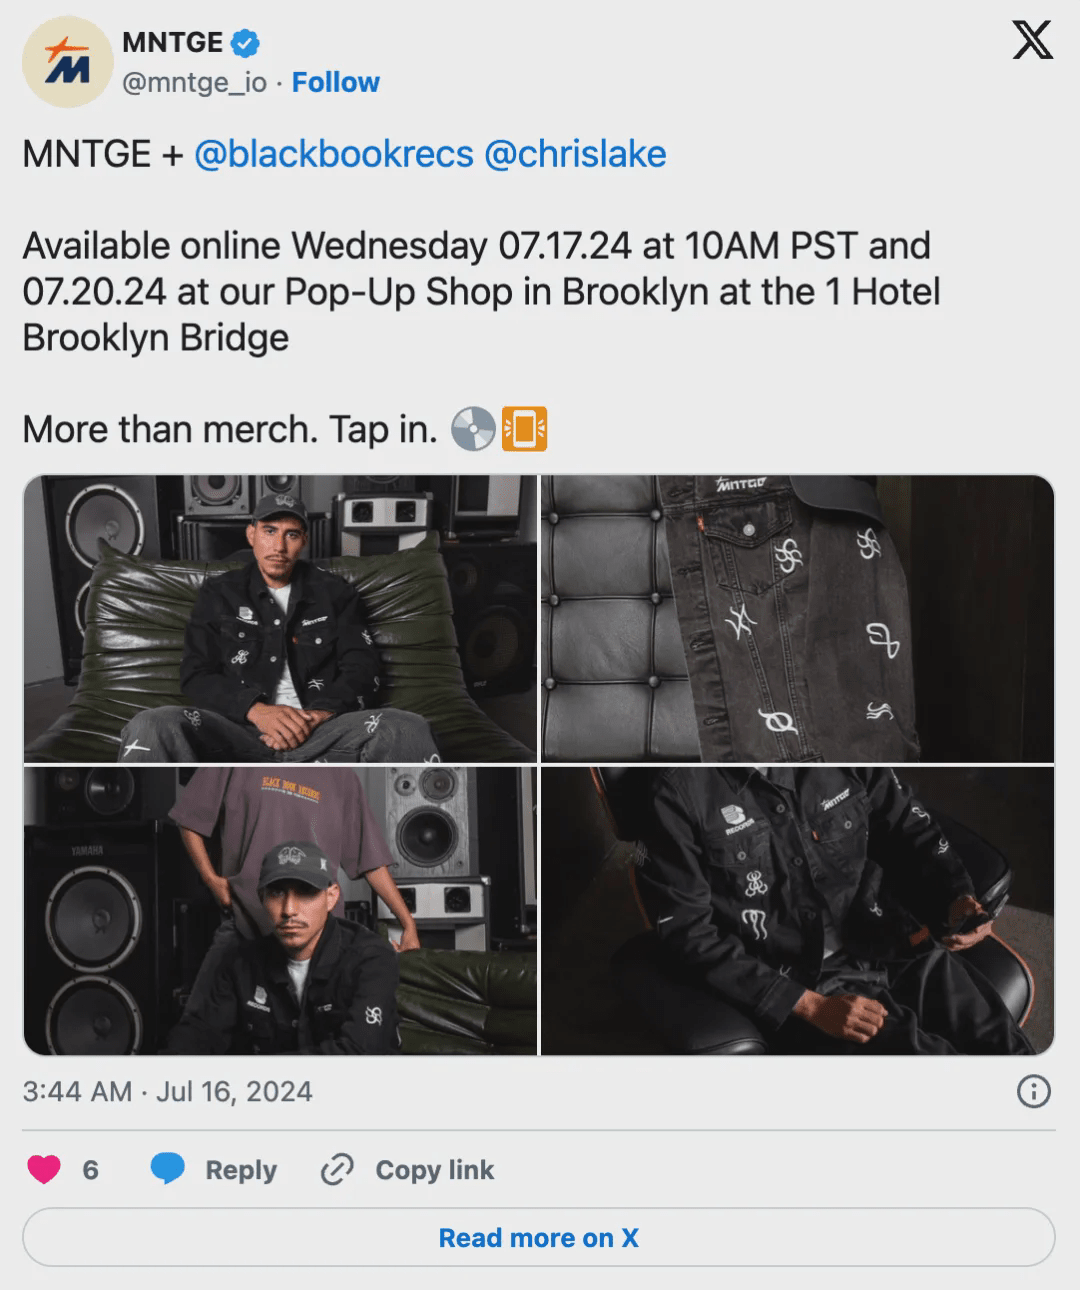Follow the @mntge_io account
The image size is (1080, 1290).
coord(335,82)
